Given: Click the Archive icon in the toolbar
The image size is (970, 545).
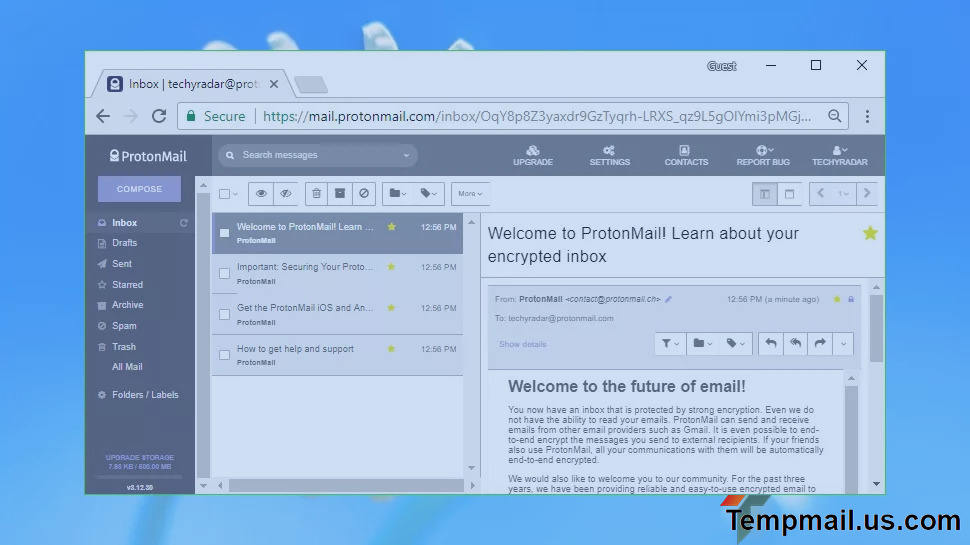Looking at the screenshot, I should point(340,194).
